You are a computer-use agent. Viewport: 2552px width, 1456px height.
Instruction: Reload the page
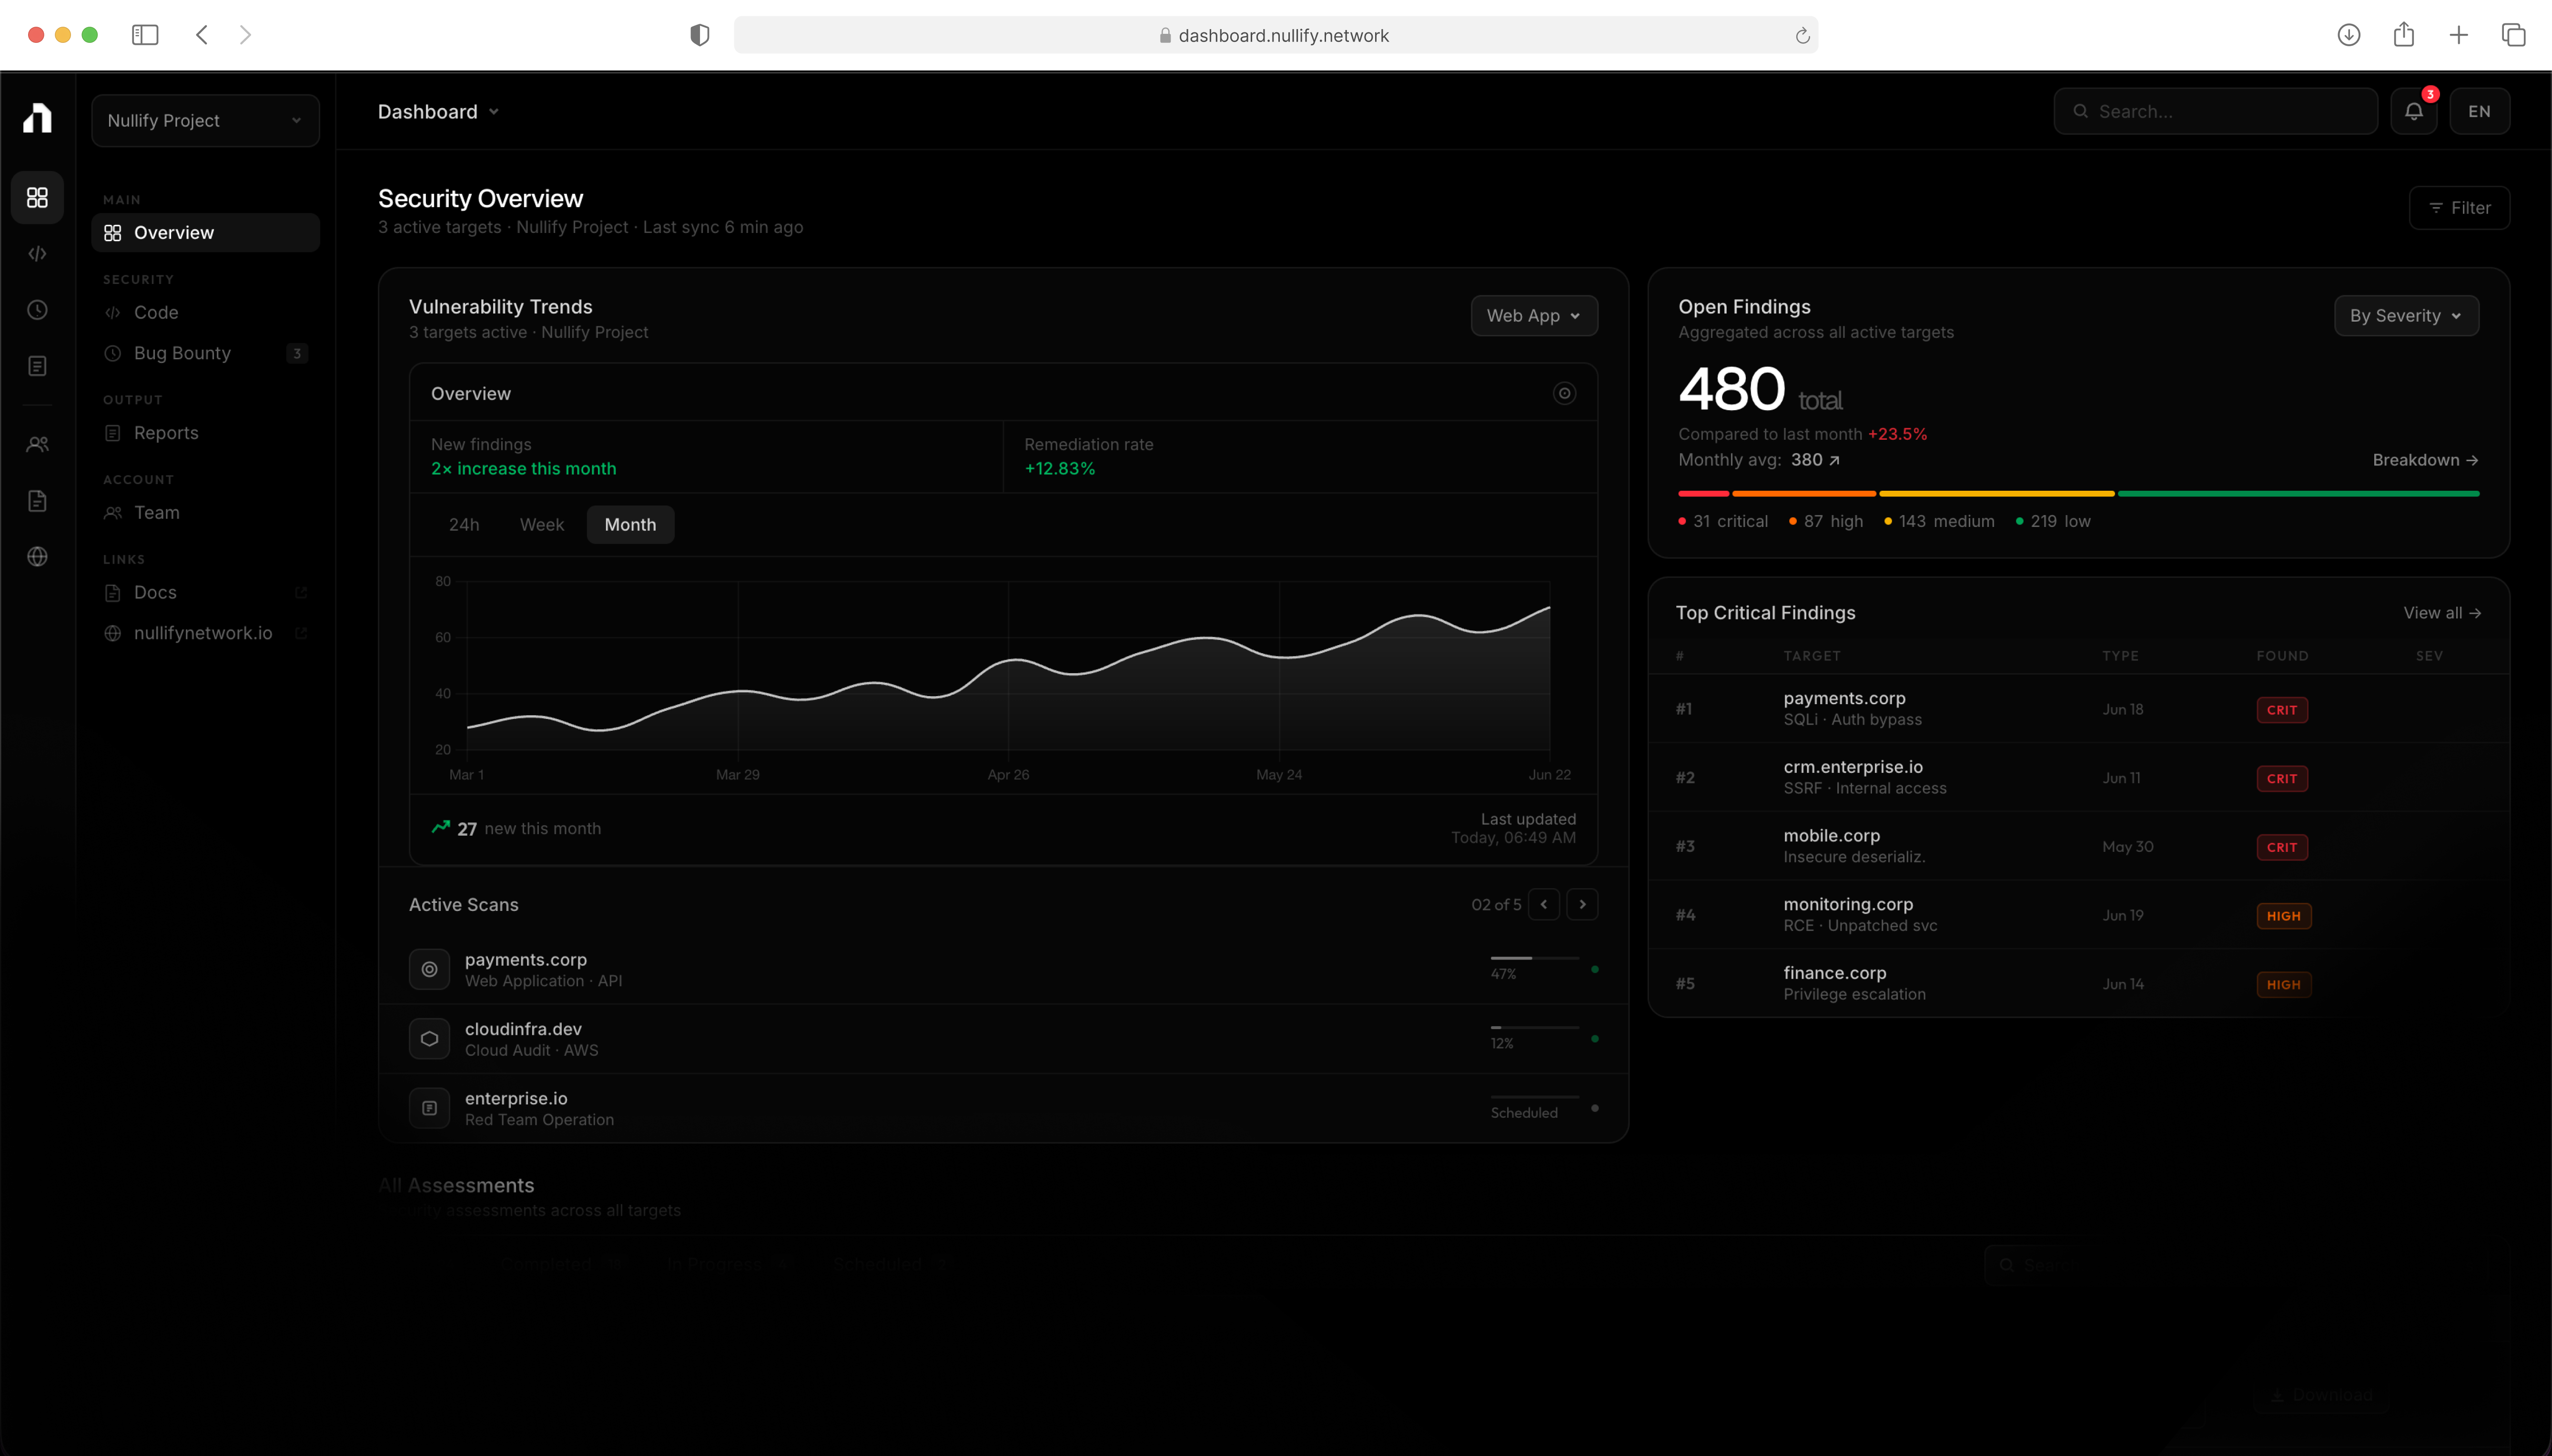[x=1802, y=36]
